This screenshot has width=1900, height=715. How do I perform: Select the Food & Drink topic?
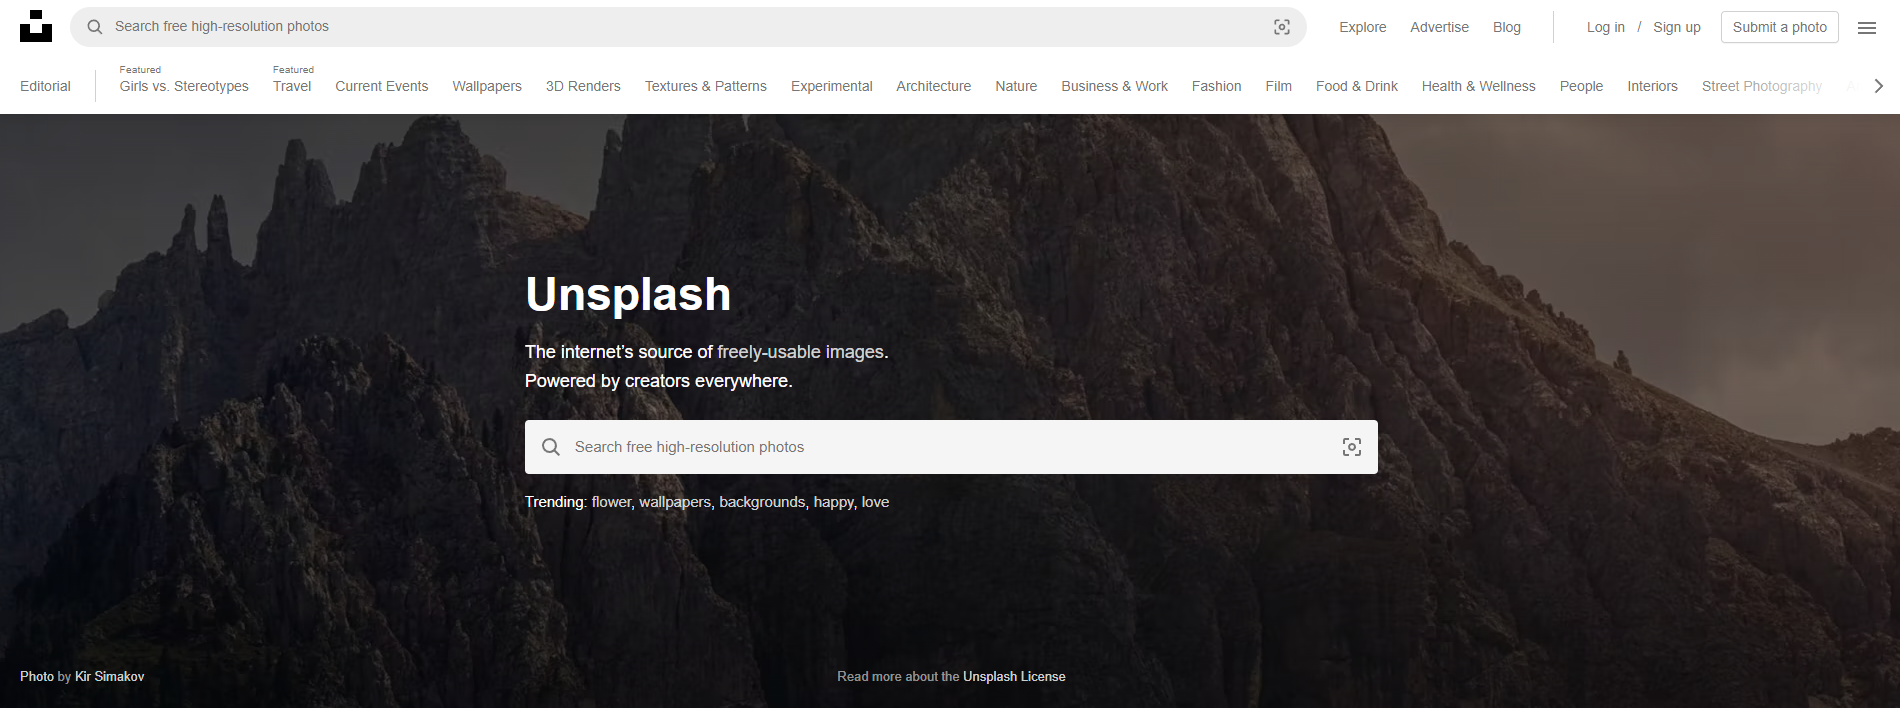click(x=1357, y=86)
